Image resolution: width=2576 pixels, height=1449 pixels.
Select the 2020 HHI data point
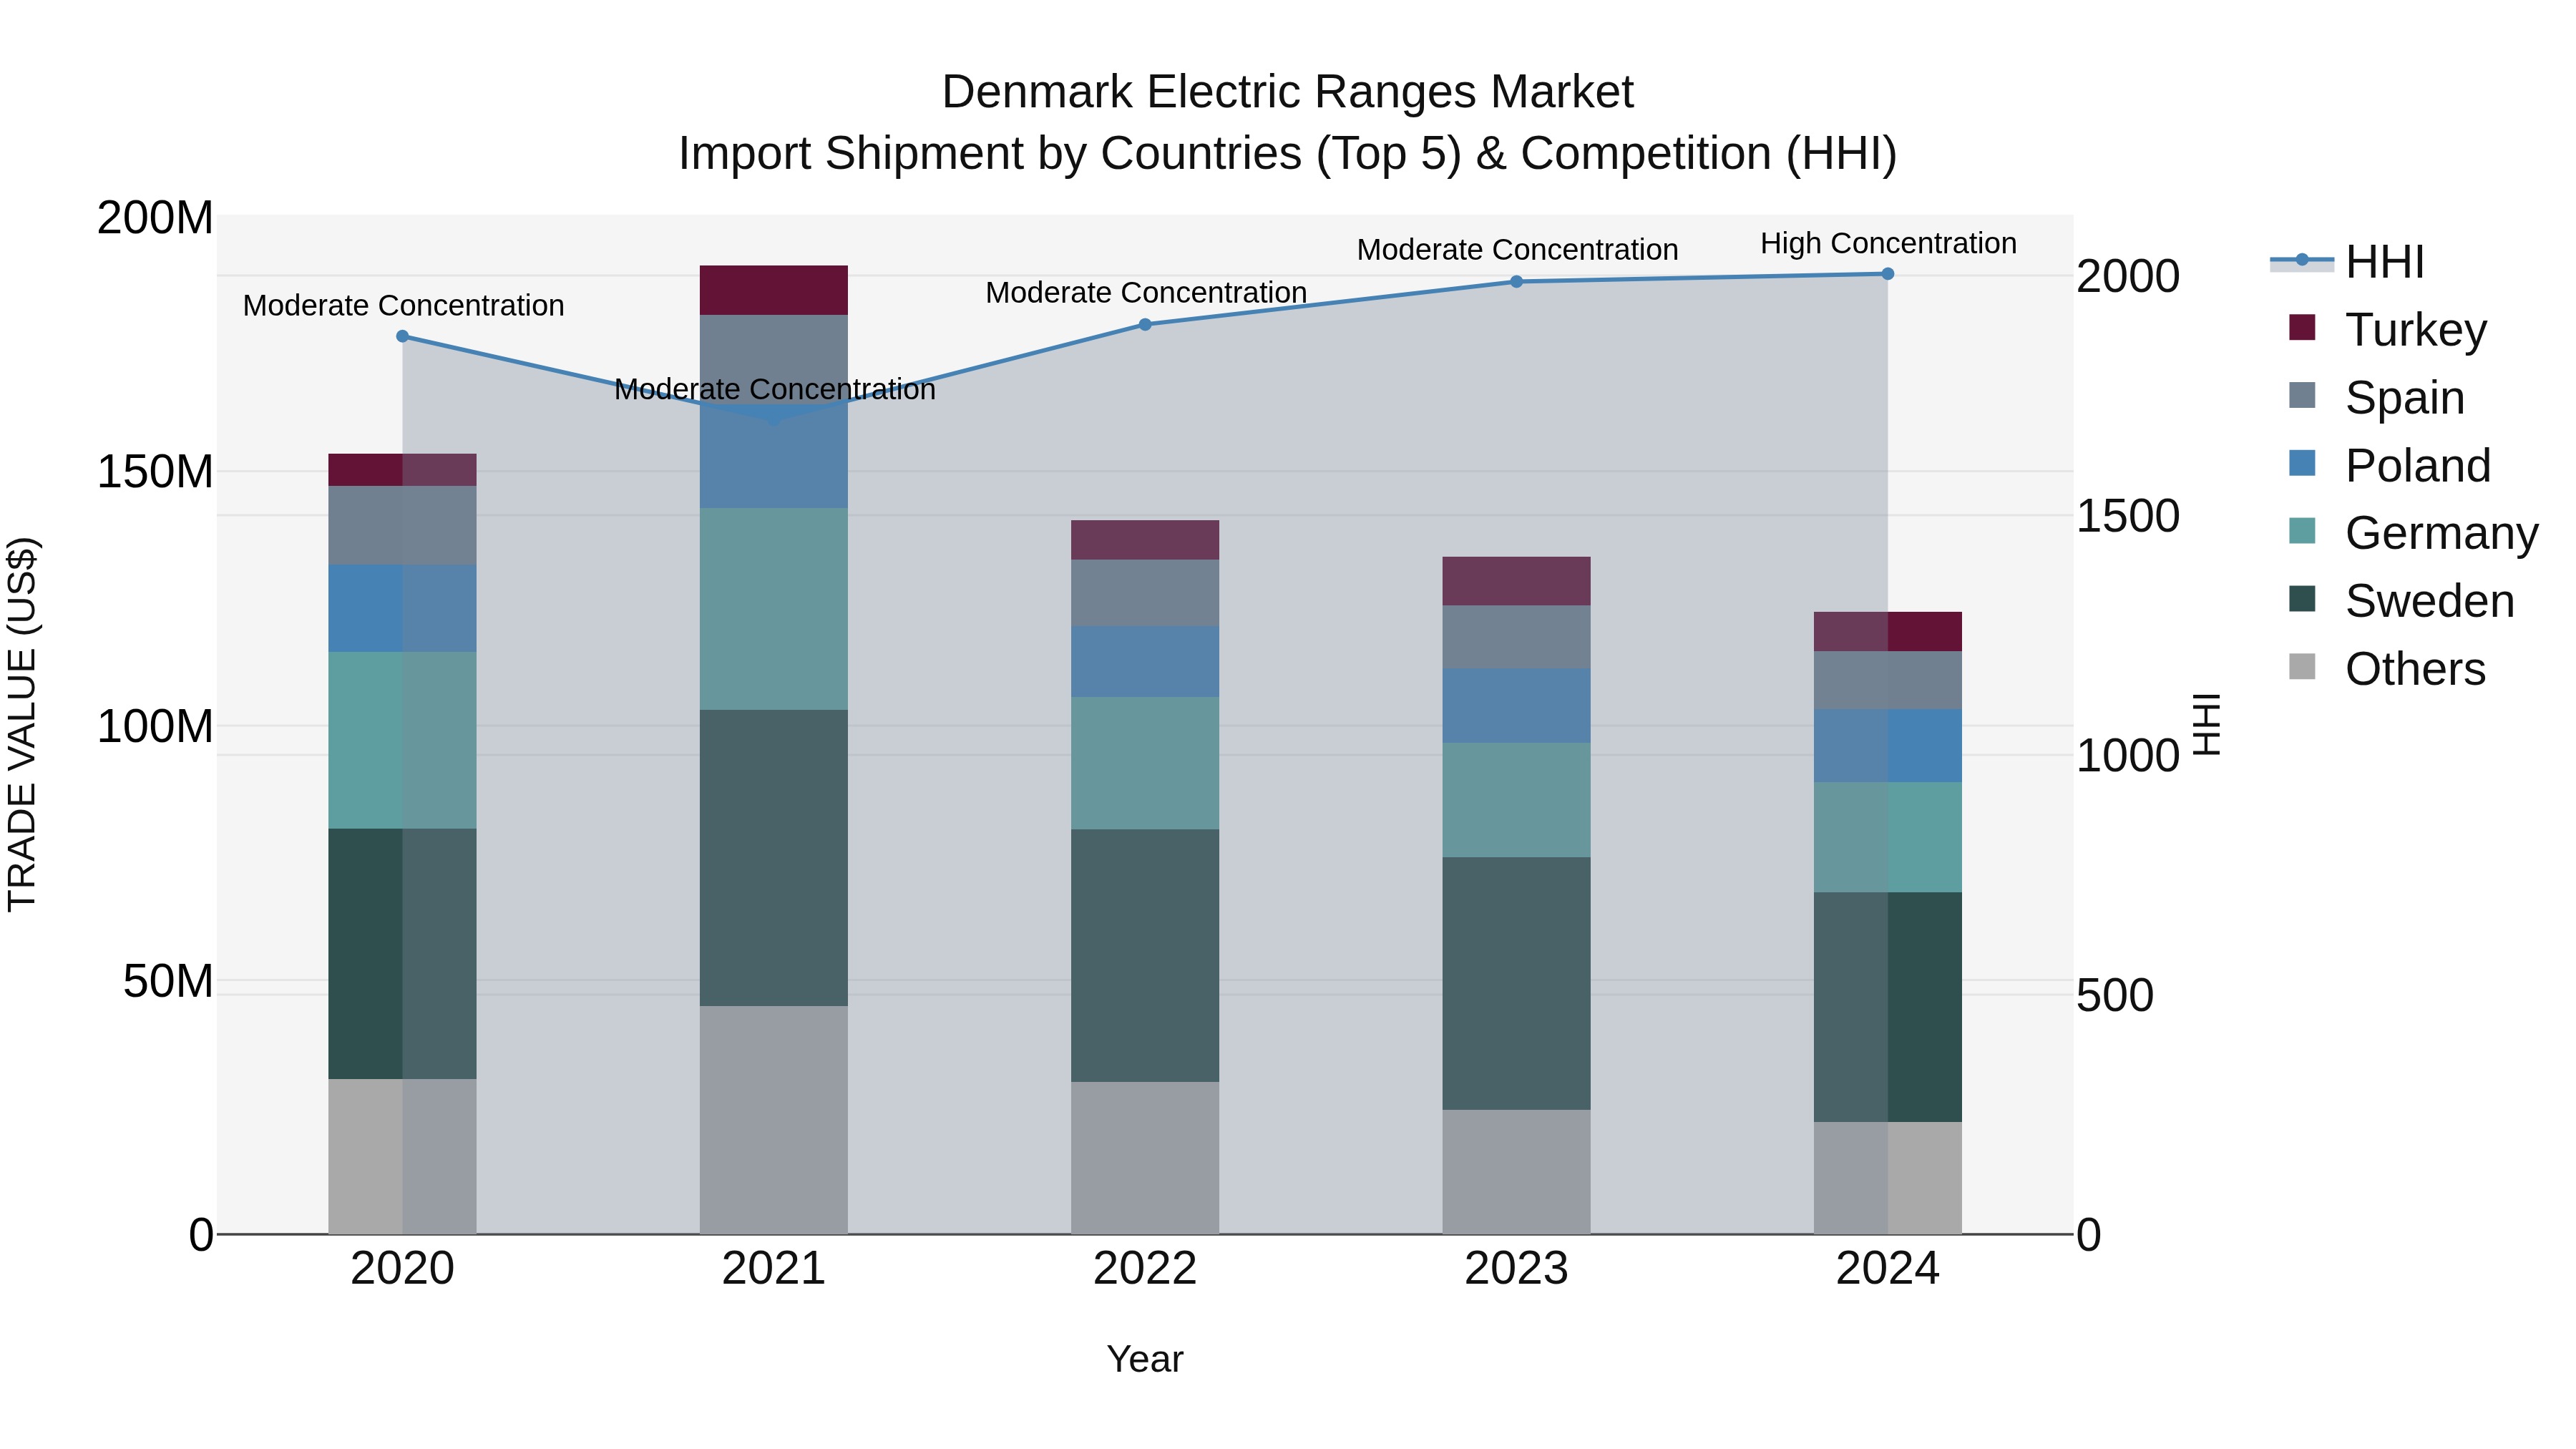pos(402,336)
